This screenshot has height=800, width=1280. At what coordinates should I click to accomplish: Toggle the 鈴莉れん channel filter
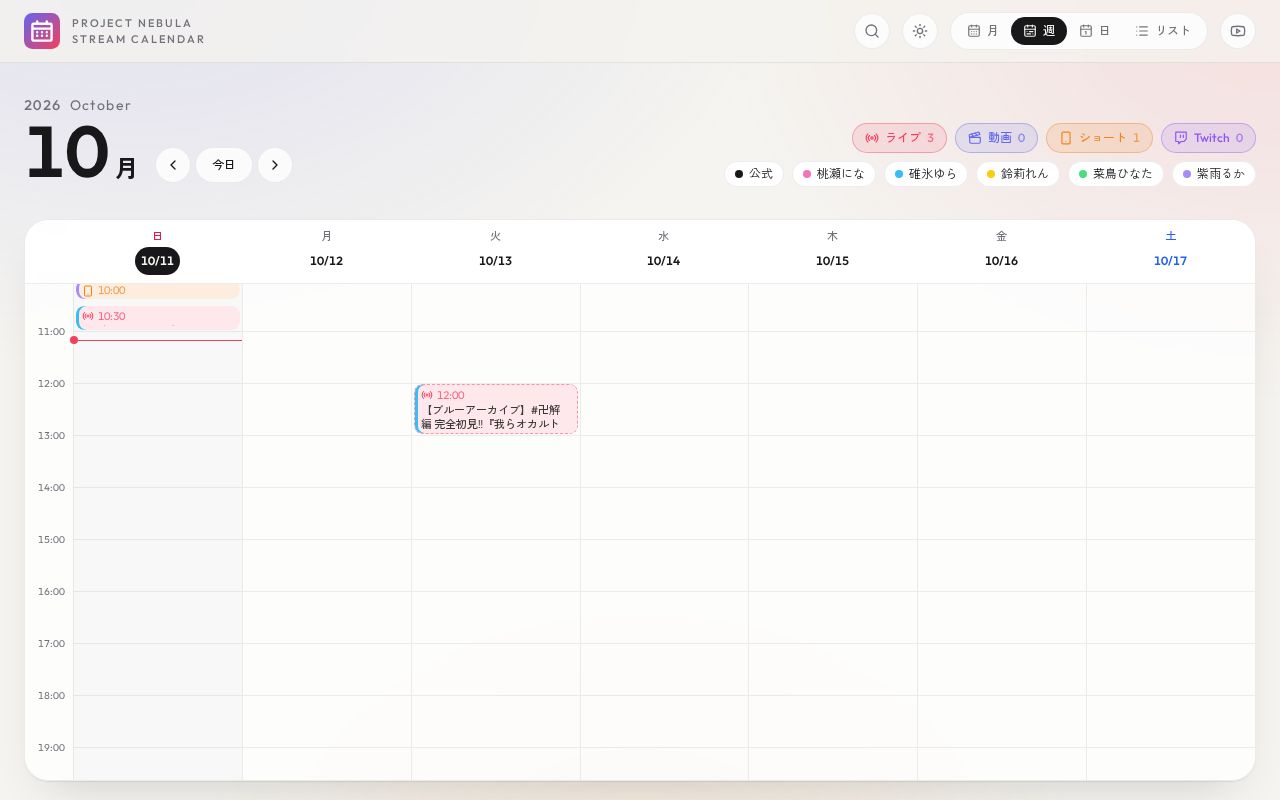coord(1018,174)
